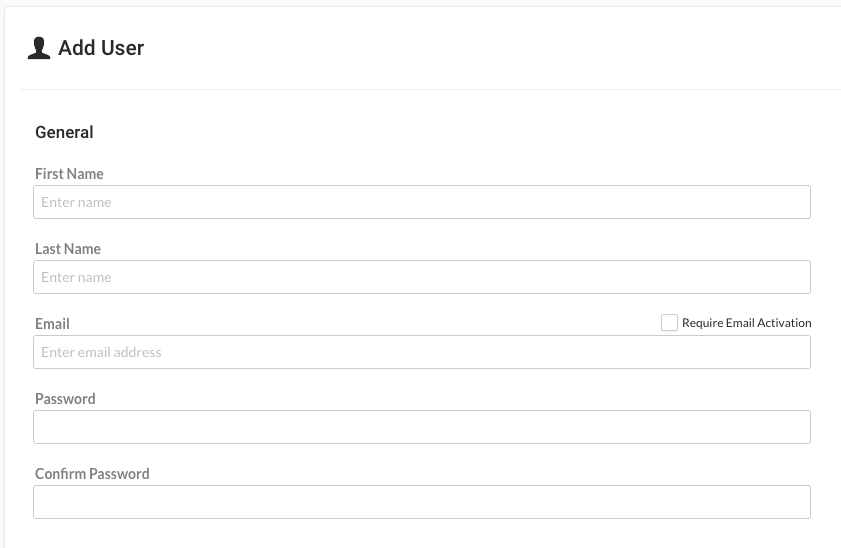Focus the First Name input field
Screen dimensions: 841x548
click(422, 202)
